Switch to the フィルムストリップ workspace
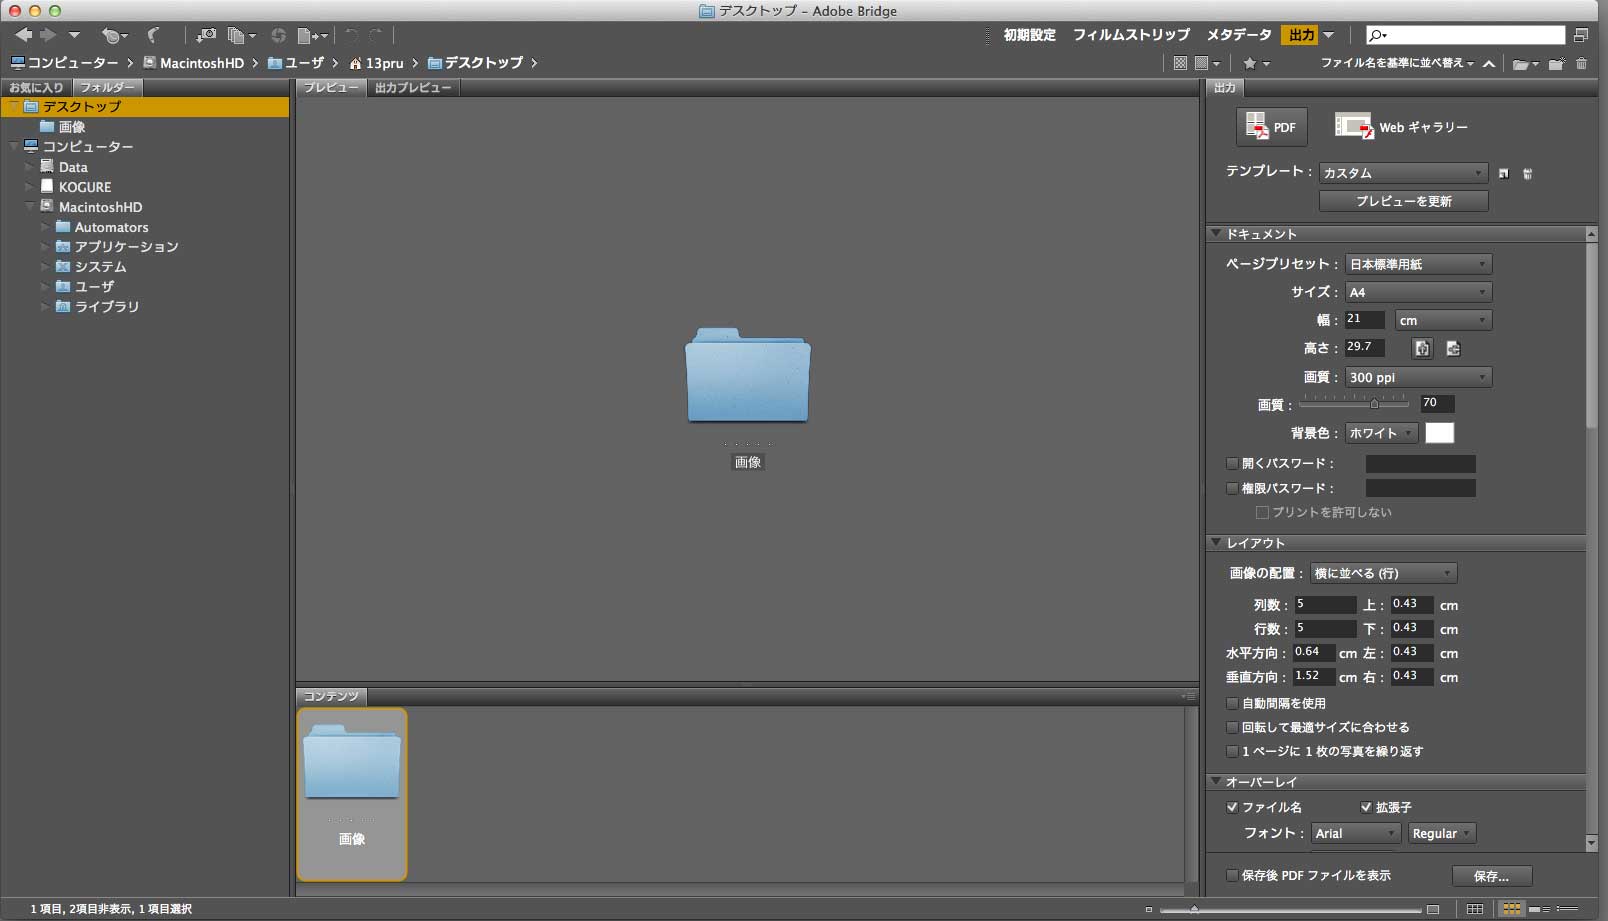Image resolution: width=1608 pixels, height=921 pixels. [x=1131, y=35]
